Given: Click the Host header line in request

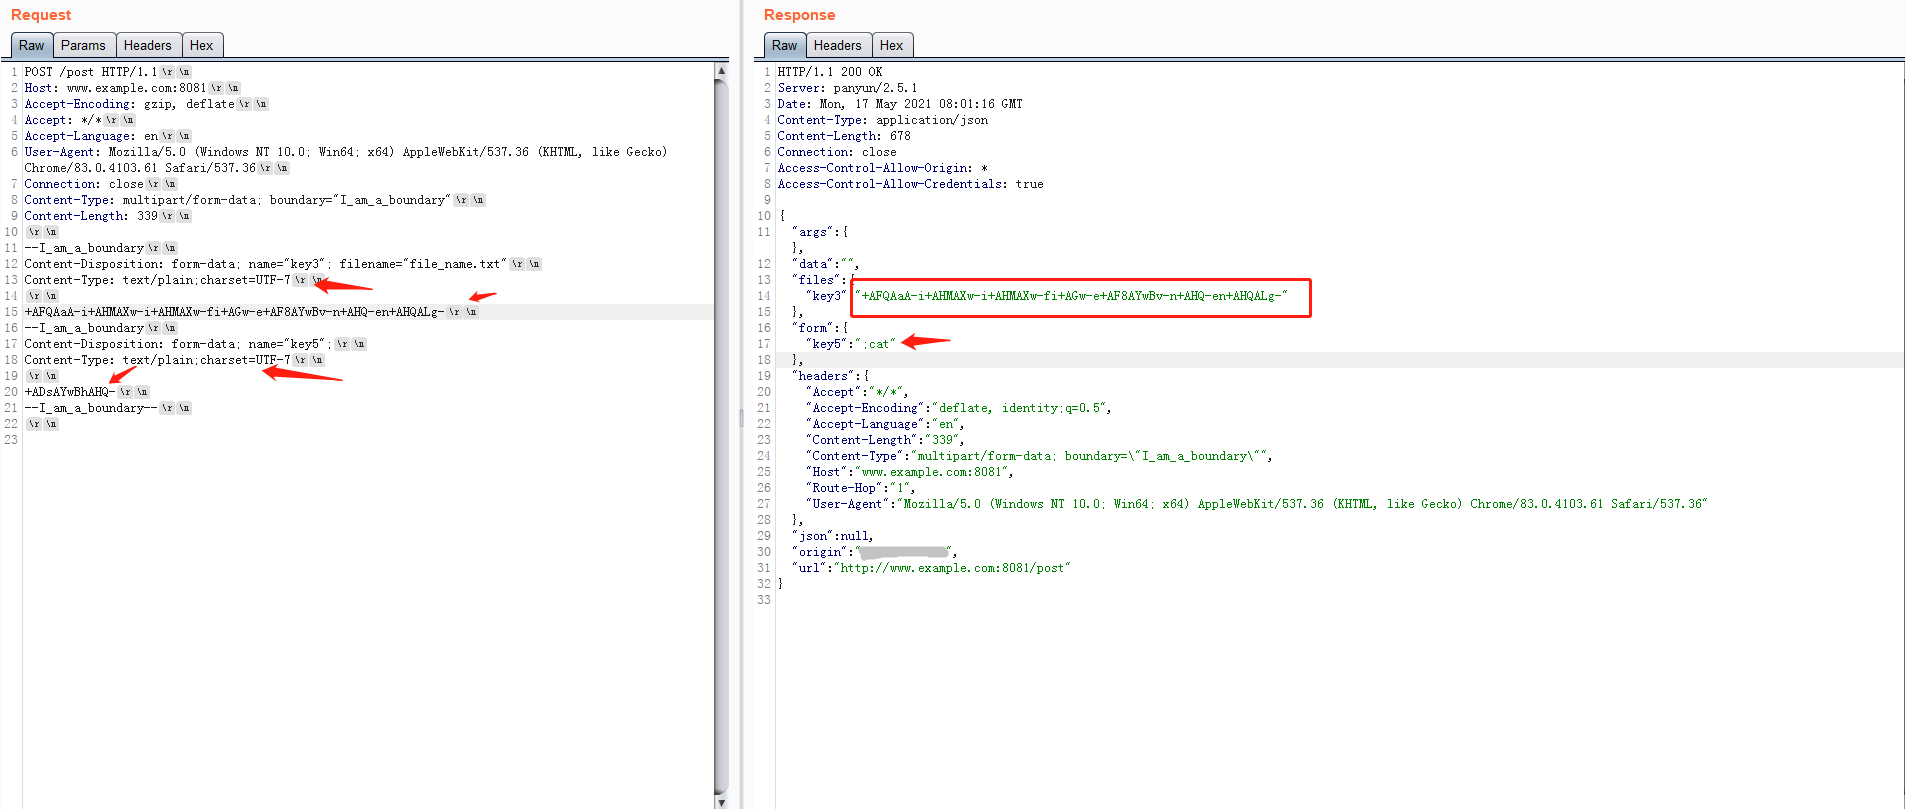Looking at the screenshot, I should 115,88.
